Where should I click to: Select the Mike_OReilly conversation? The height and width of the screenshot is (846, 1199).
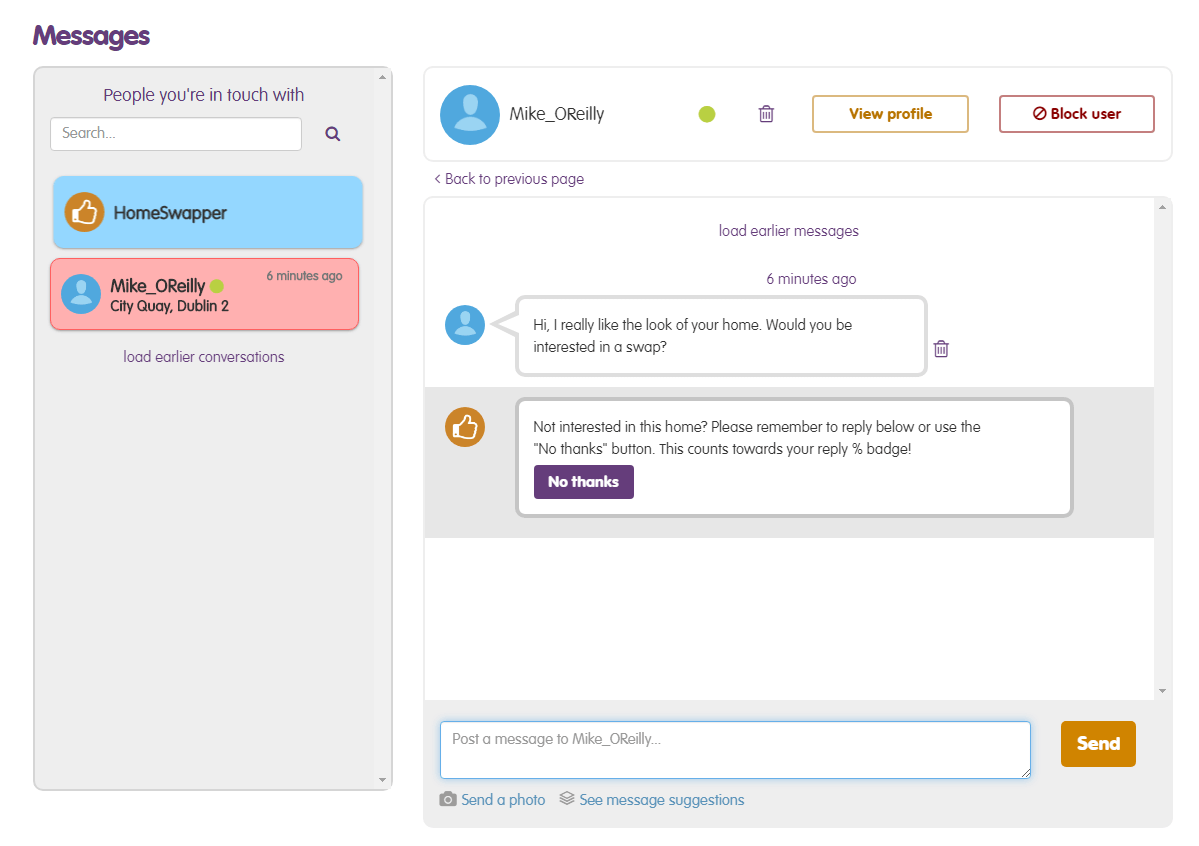click(x=204, y=294)
